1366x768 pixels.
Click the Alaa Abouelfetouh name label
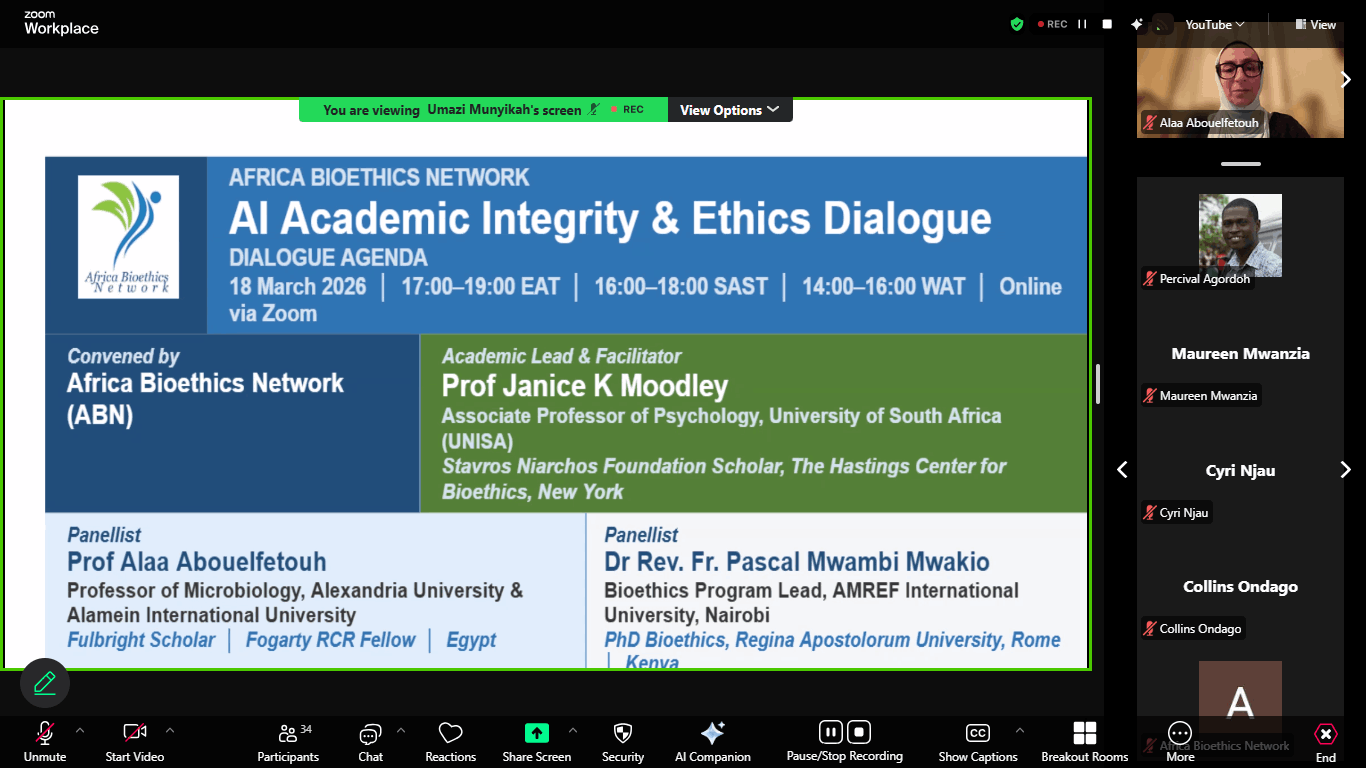click(x=1203, y=123)
